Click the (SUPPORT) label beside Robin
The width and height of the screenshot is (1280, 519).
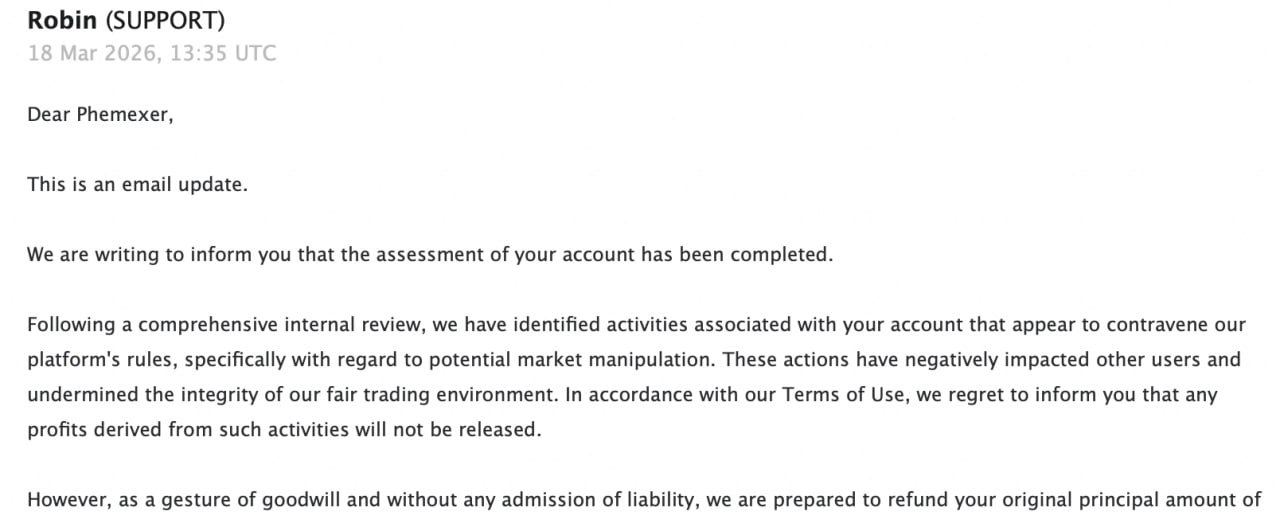pos(165,20)
